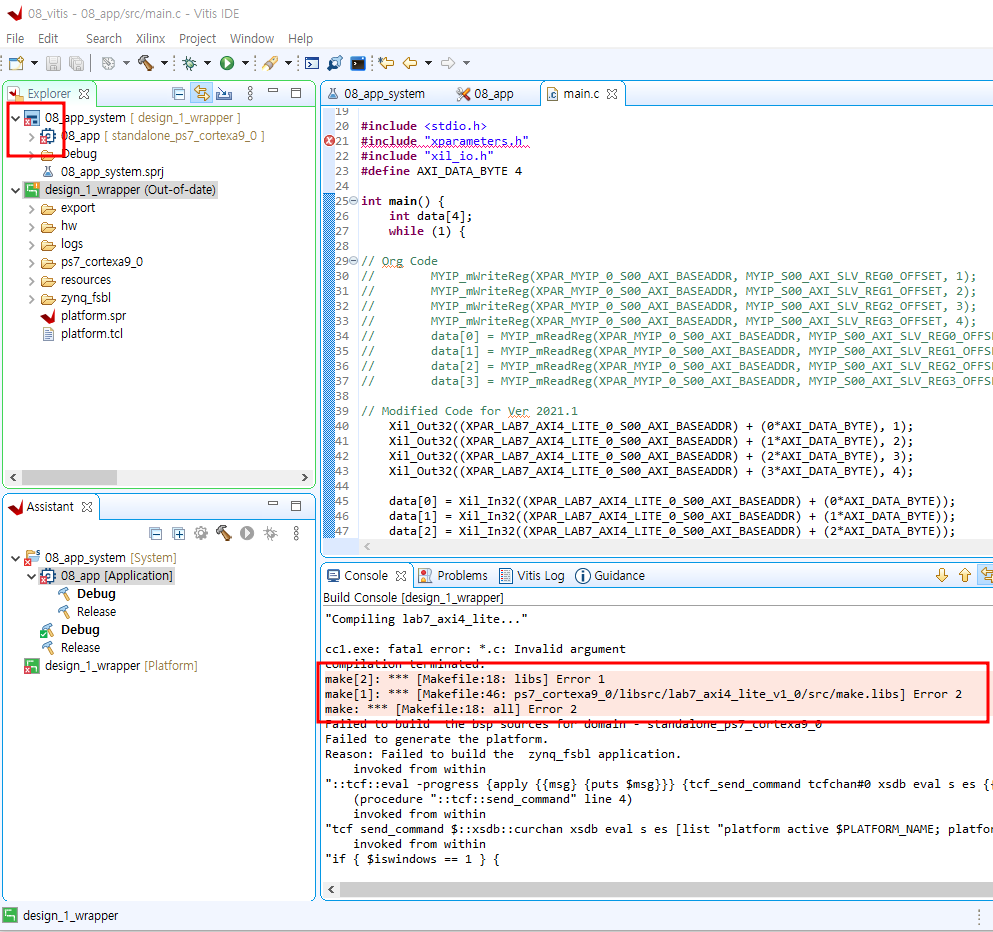Image resolution: width=993 pixels, height=932 pixels.
Task: Select the hw folder
Action: pos(60,226)
